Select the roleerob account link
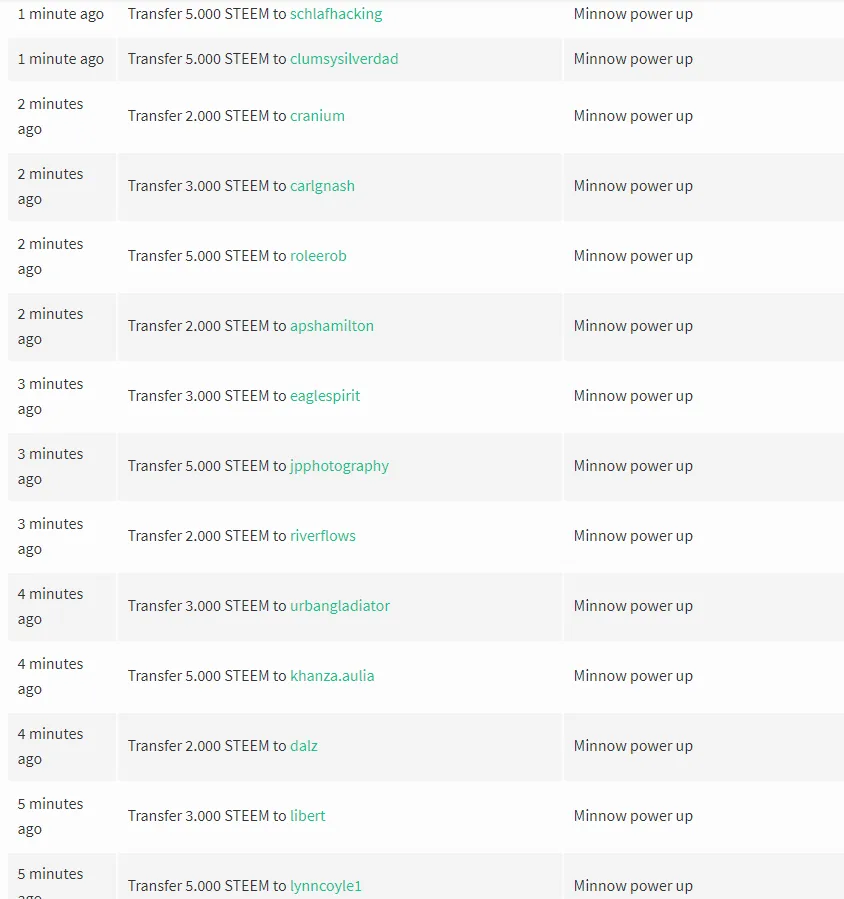The height and width of the screenshot is (899, 844). [x=318, y=256]
